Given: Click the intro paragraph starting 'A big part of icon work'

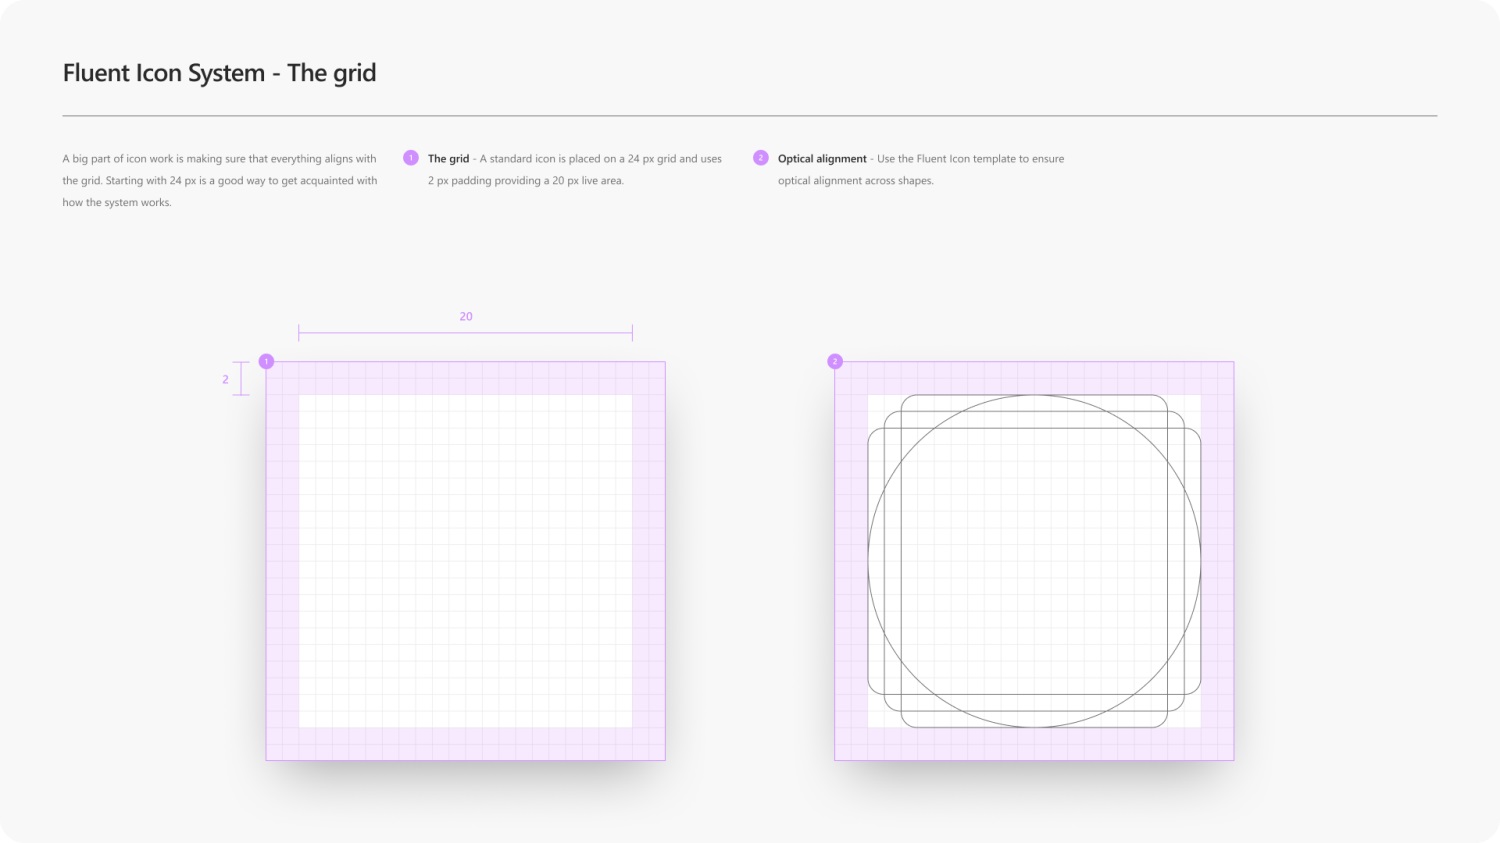Looking at the screenshot, I should pyautogui.click(x=220, y=180).
